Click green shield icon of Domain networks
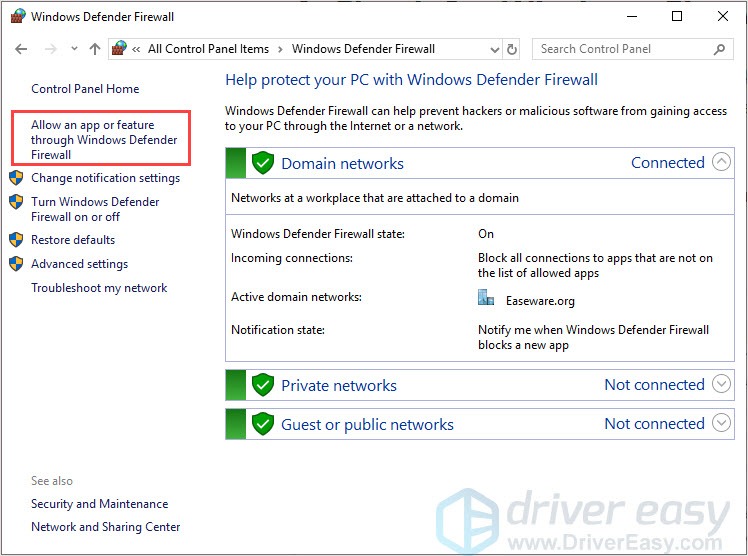The width and height of the screenshot is (748, 556). click(263, 163)
